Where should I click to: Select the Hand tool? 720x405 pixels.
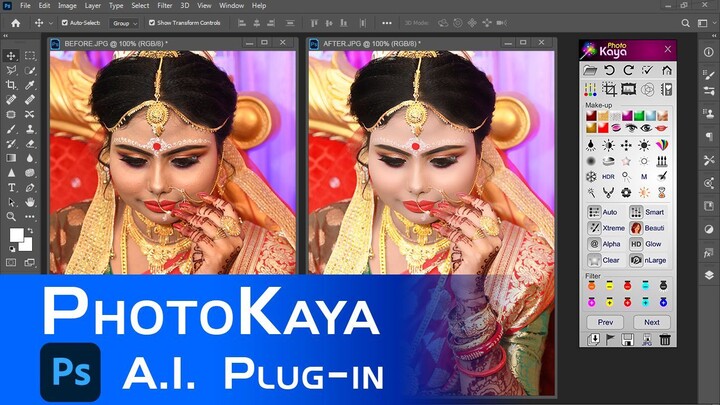[30, 202]
